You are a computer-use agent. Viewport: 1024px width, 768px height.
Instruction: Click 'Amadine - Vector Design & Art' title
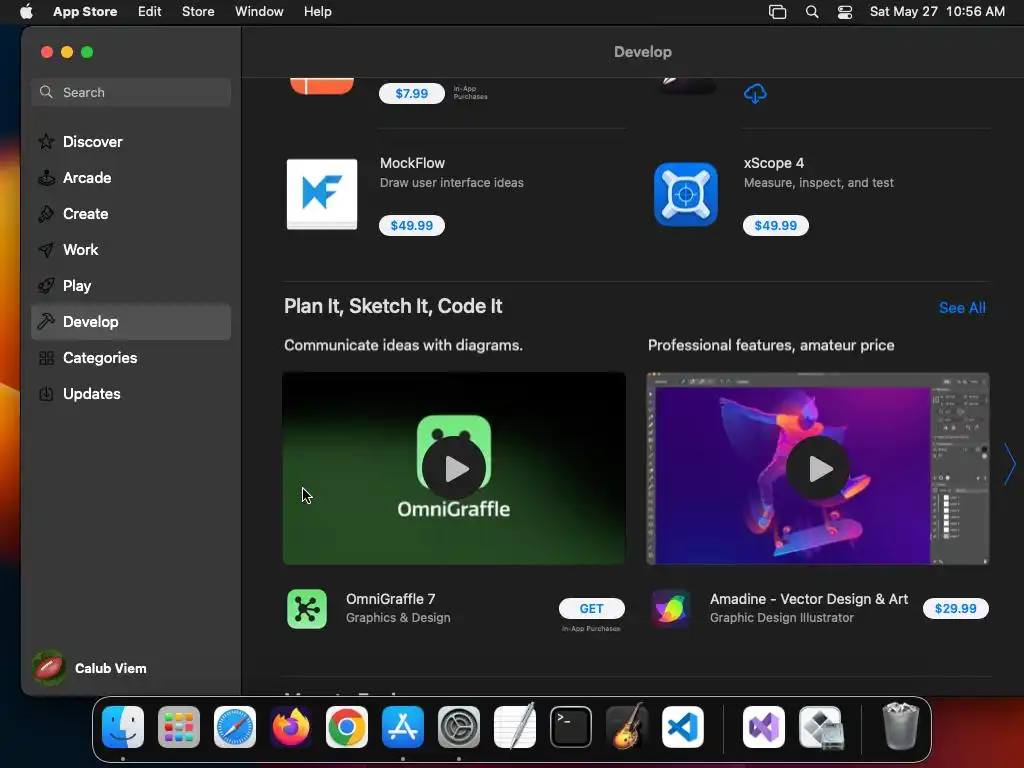808,599
